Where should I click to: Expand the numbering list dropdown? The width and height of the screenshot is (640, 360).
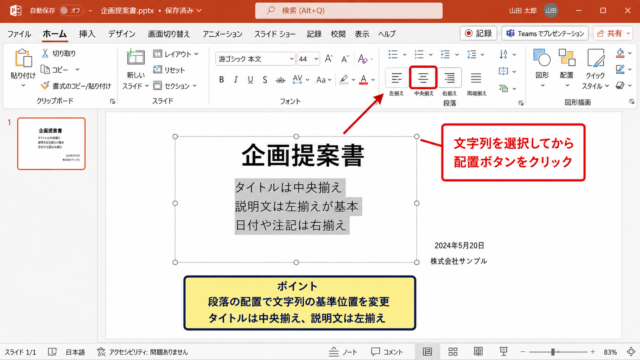tap(431, 54)
